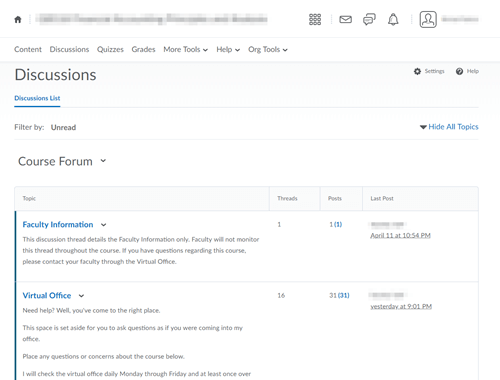Image resolution: width=500 pixels, height=380 pixels.
Task: Go to Quizzes in the navbar
Action: (x=110, y=49)
